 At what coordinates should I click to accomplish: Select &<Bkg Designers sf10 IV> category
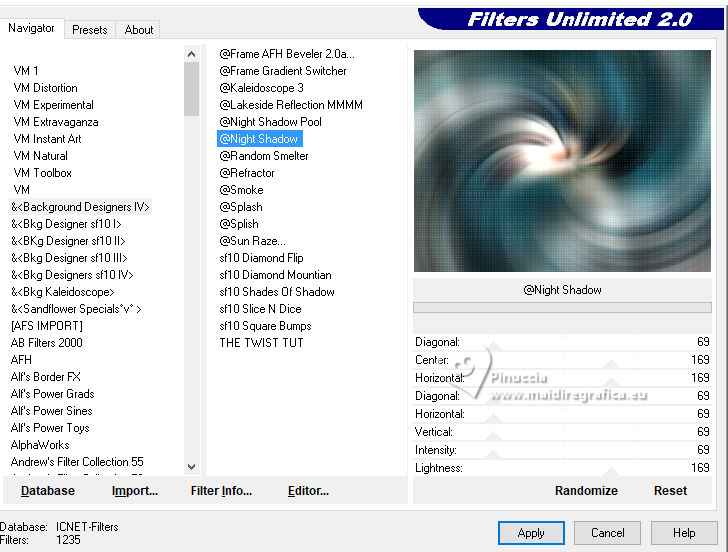72,275
